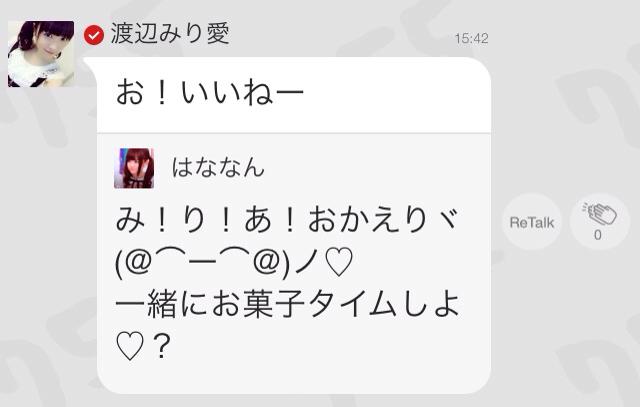This screenshot has height=407, width=640.
Task: Tap the clapping hands icon
Action: pos(599,214)
